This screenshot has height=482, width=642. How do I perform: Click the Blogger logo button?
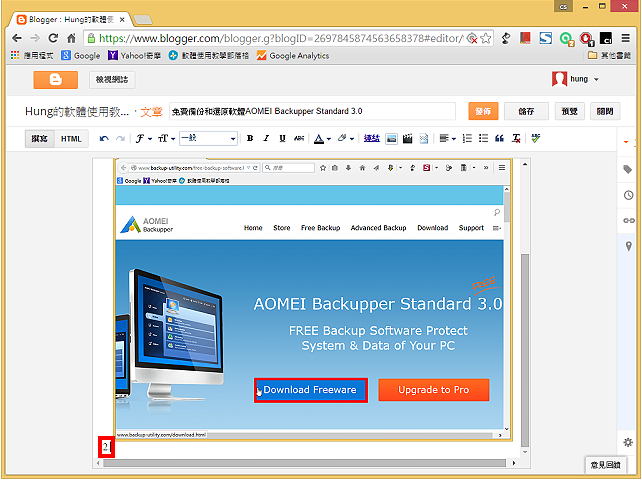(55, 79)
